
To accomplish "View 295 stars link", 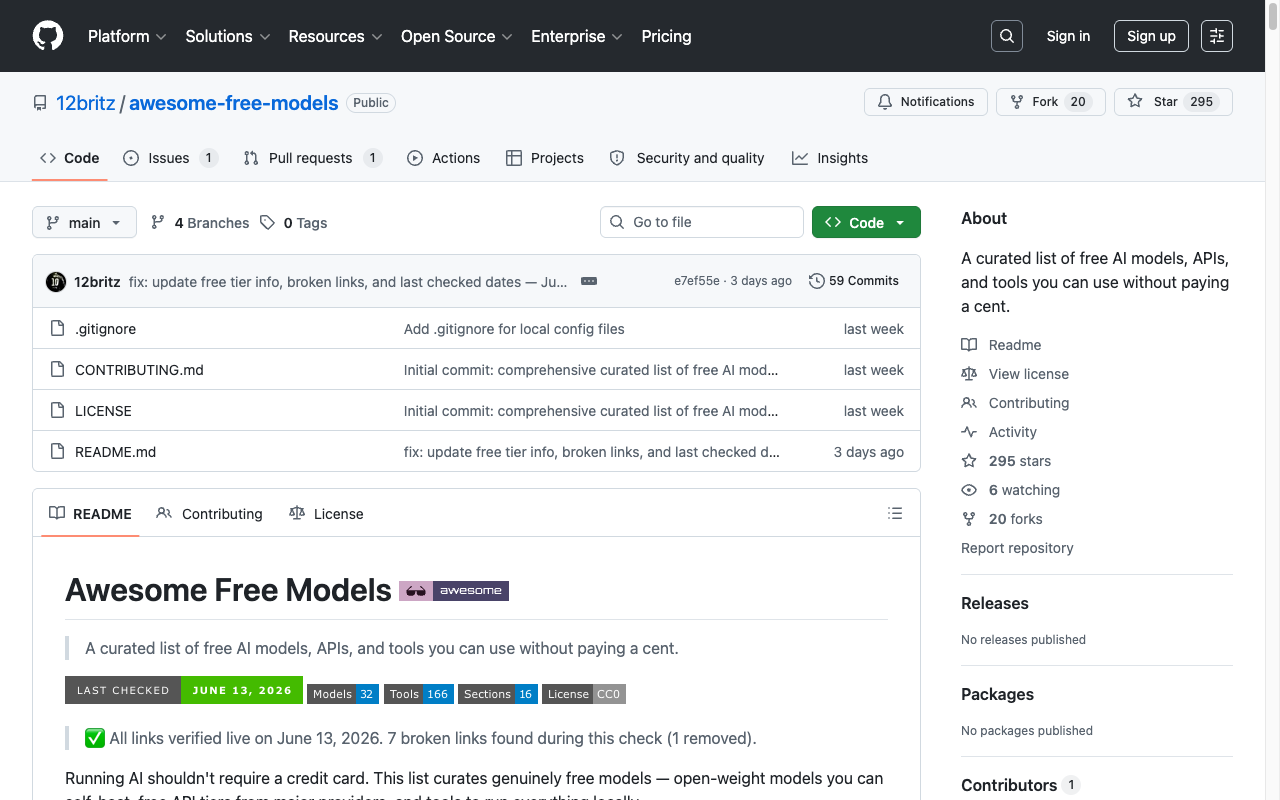I will pos(1006,461).
